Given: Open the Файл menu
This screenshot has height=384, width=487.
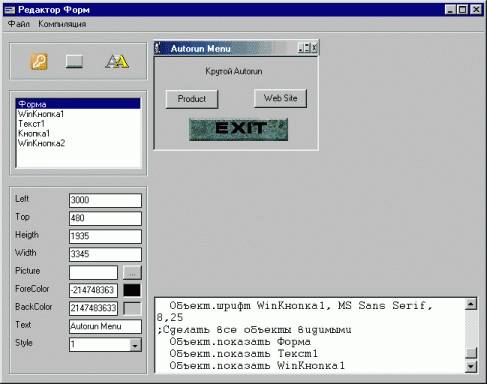Looking at the screenshot, I should (x=19, y=24).
